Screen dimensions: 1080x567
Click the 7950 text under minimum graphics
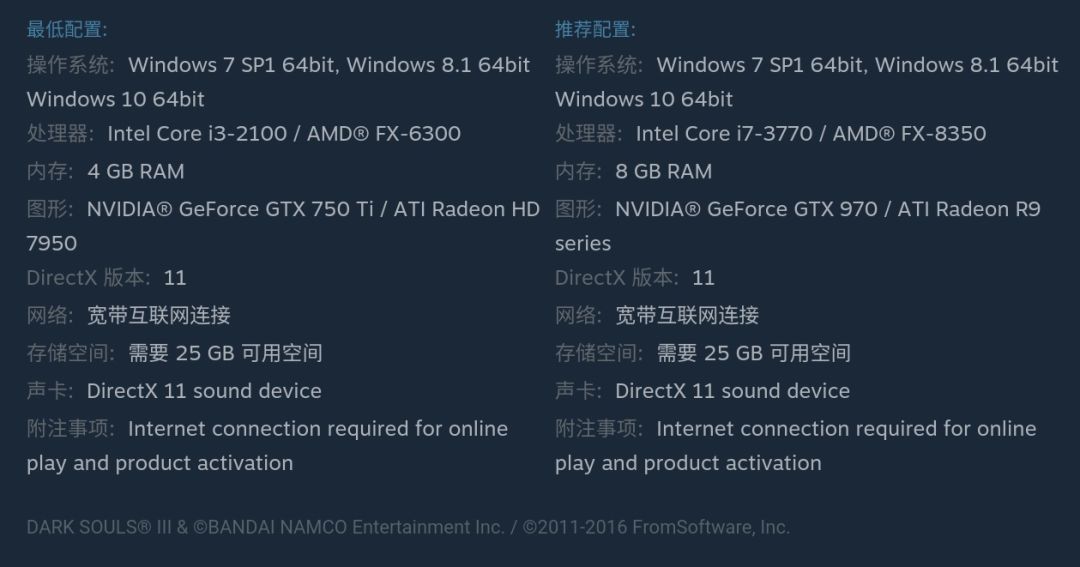(52, 244)
